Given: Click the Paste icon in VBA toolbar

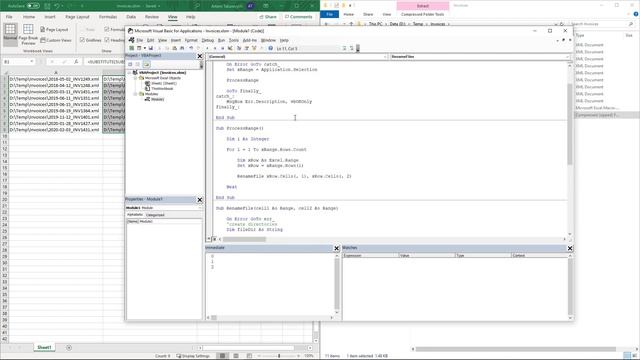Looking at the screenshot, I should pyautogui.click(x=175, y=48).
